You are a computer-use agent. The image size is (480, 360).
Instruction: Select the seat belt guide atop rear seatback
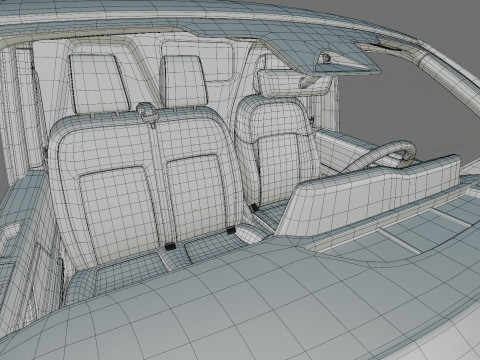[x=147, y=113]
